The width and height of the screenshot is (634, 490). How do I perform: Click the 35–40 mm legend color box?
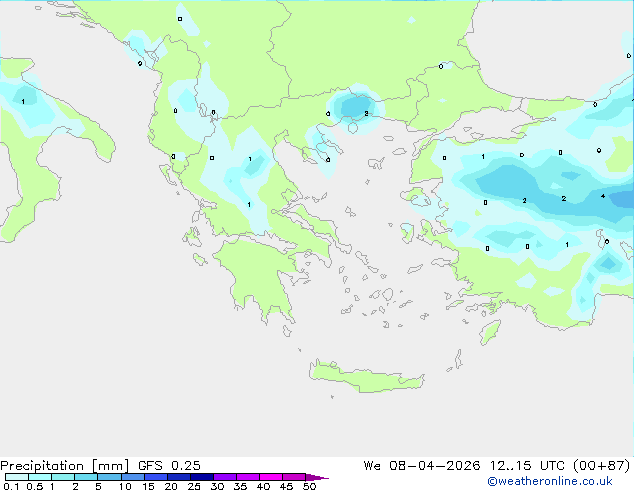tap(247, 477)
